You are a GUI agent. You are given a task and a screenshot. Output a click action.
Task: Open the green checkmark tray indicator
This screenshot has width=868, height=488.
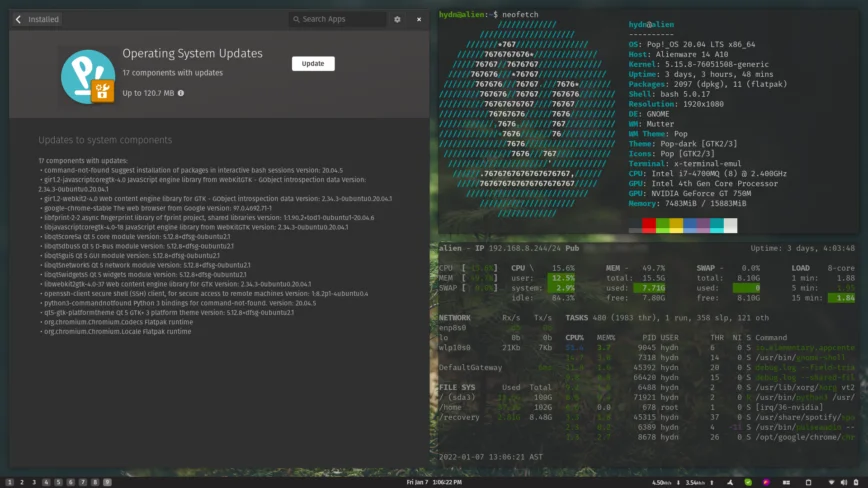point(748,482)
